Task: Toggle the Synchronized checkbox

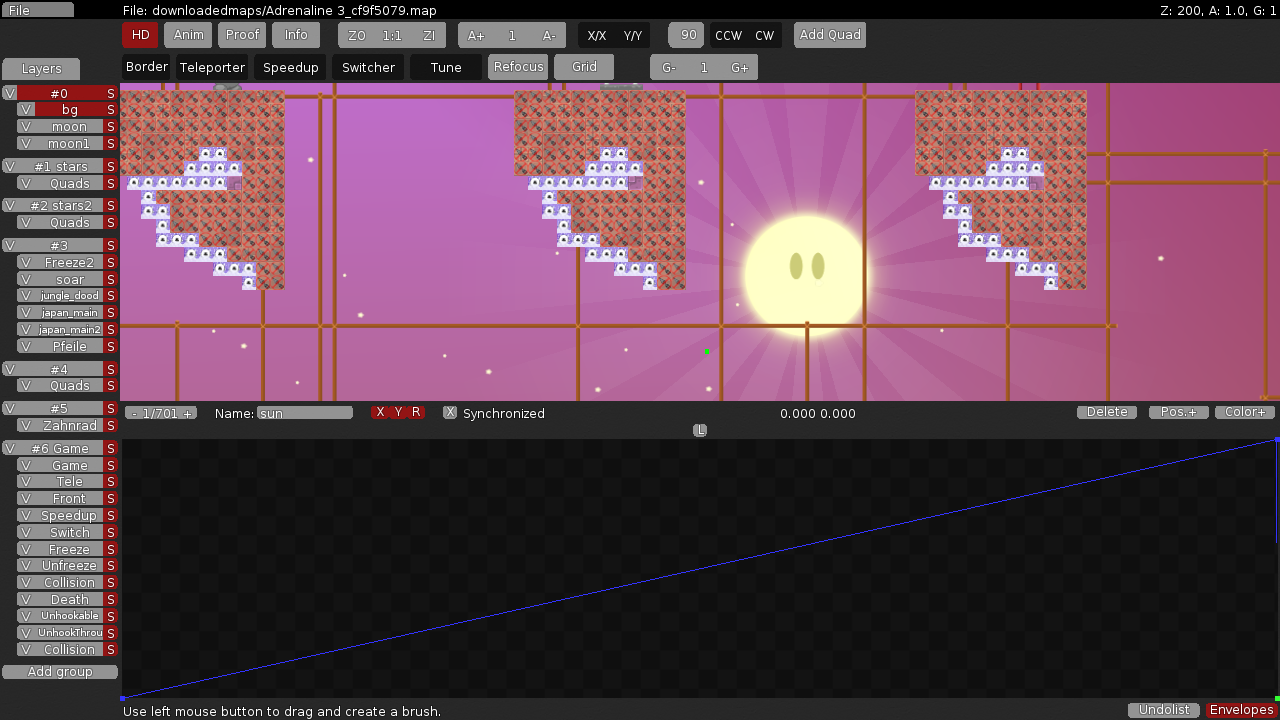Action: pyautogui.click(x=450, y=413)
